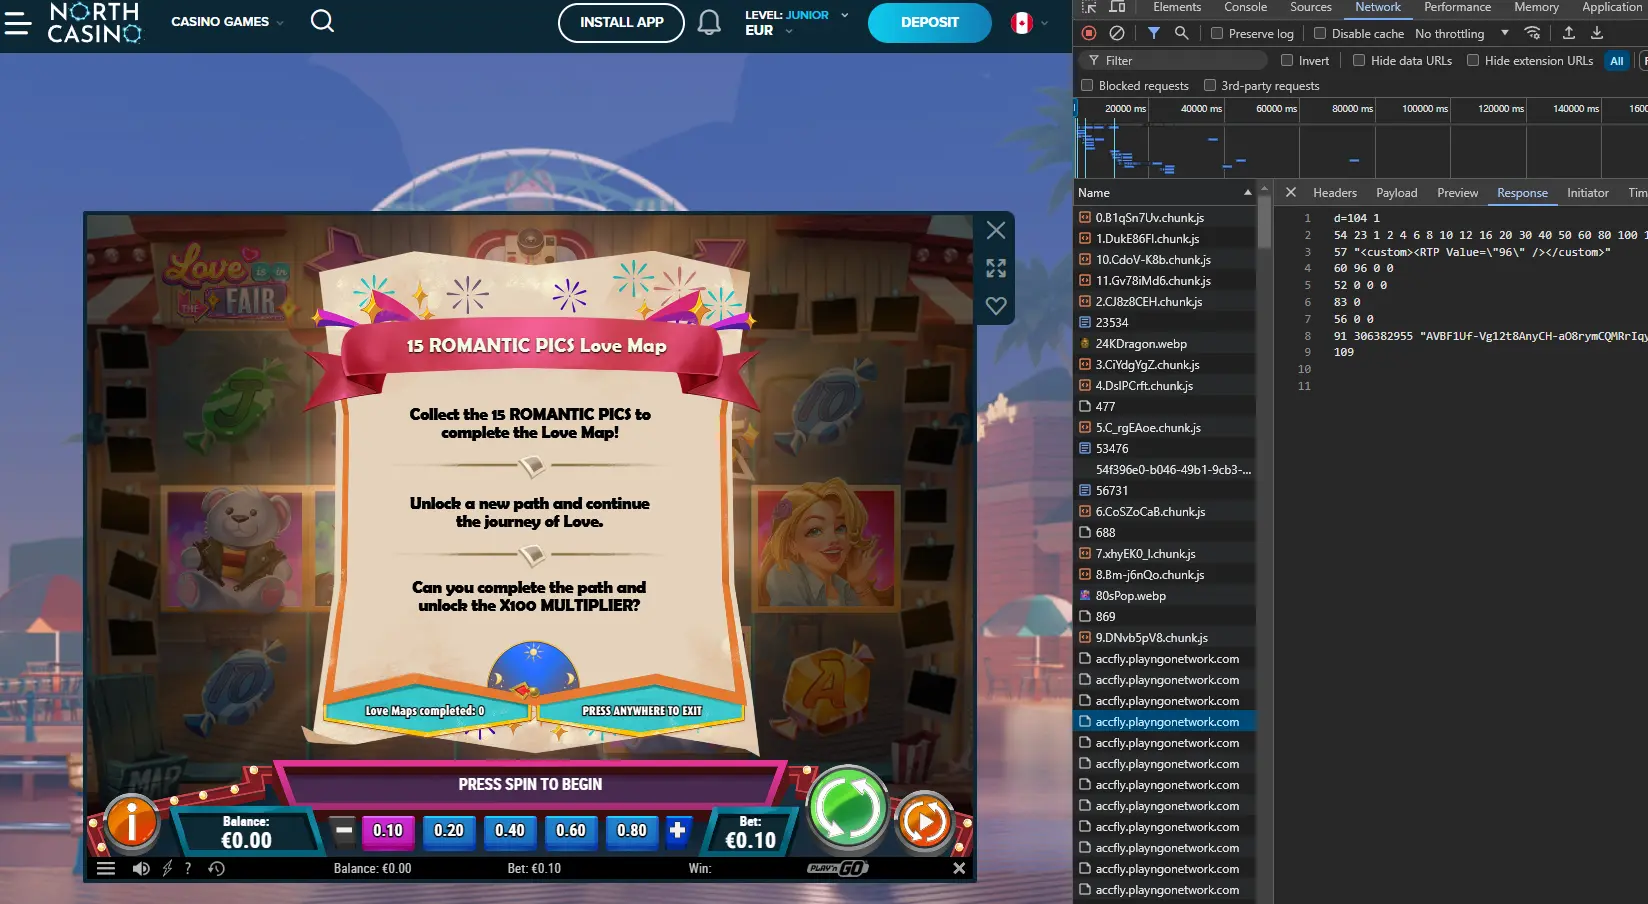
Task: Select the 0.80 bet value
Action: coord(632,830)
